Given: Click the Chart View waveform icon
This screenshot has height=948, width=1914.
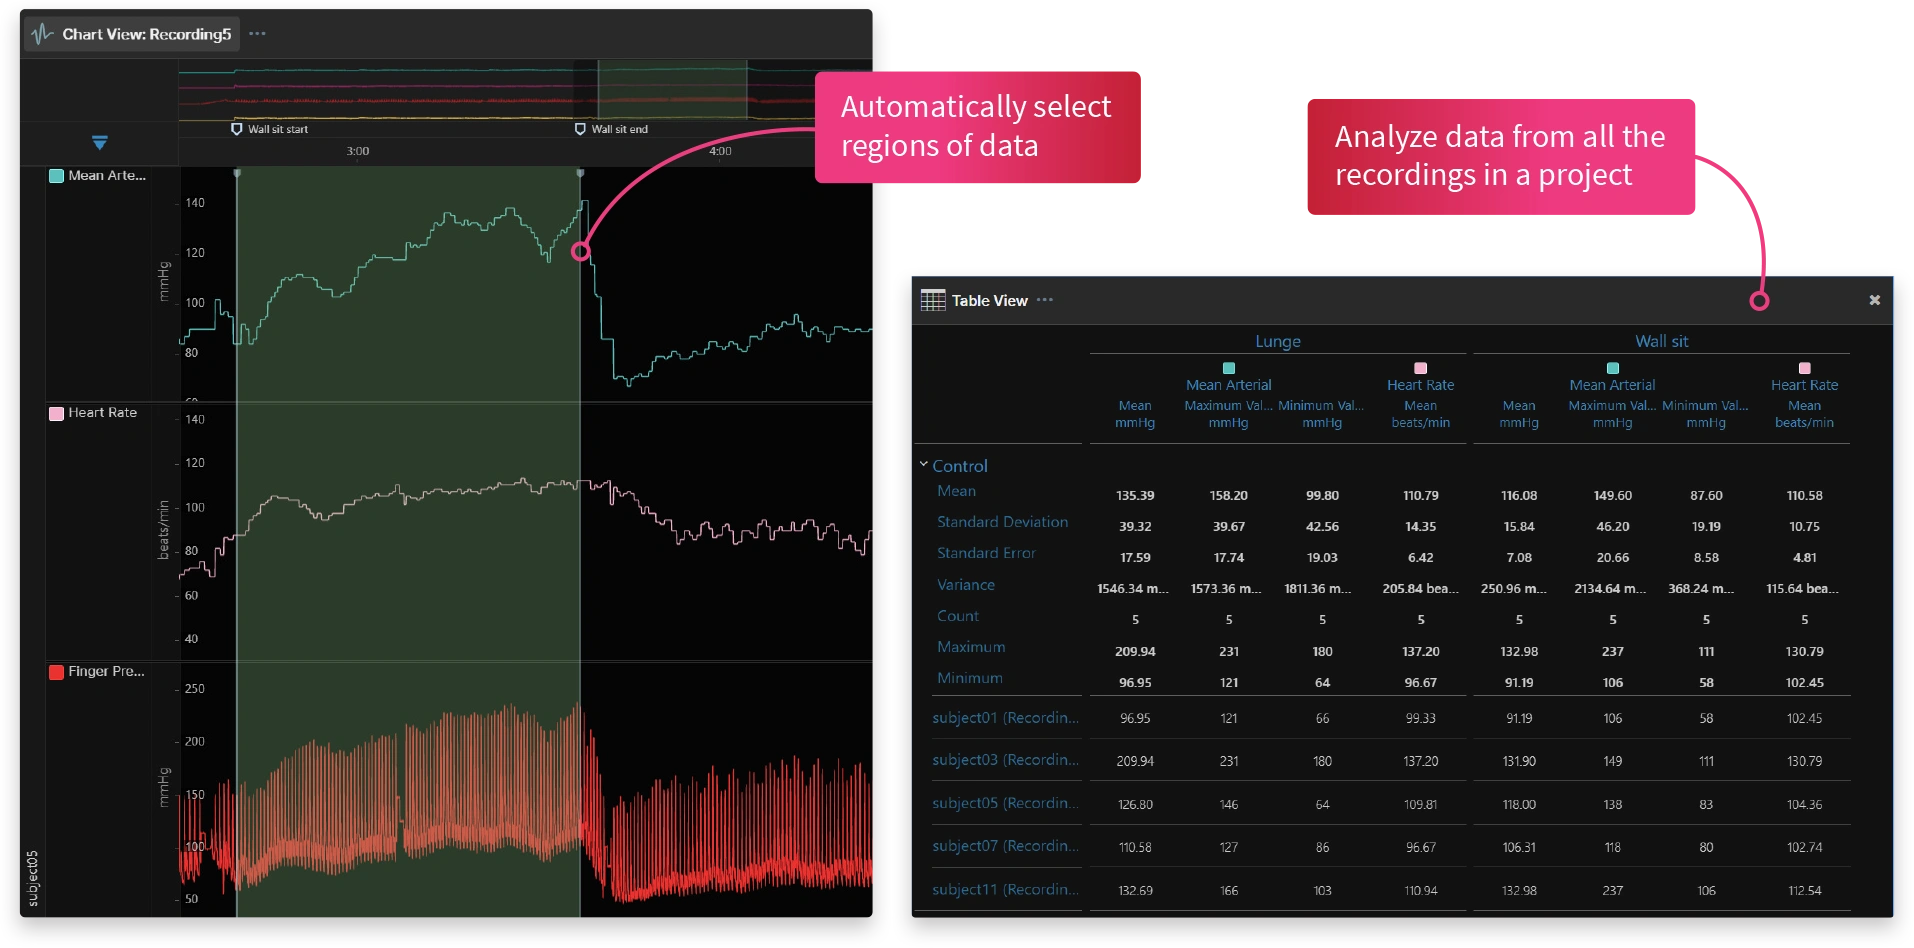Looking at the screenshot, I should coord(42,34).
